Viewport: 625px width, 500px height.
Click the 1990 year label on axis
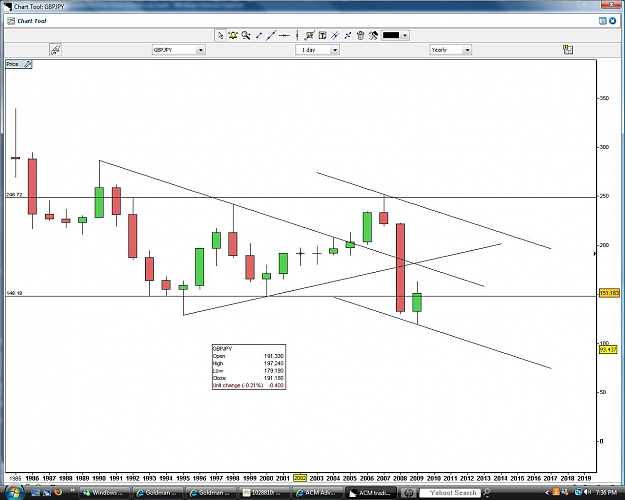(x=99, y=478)
